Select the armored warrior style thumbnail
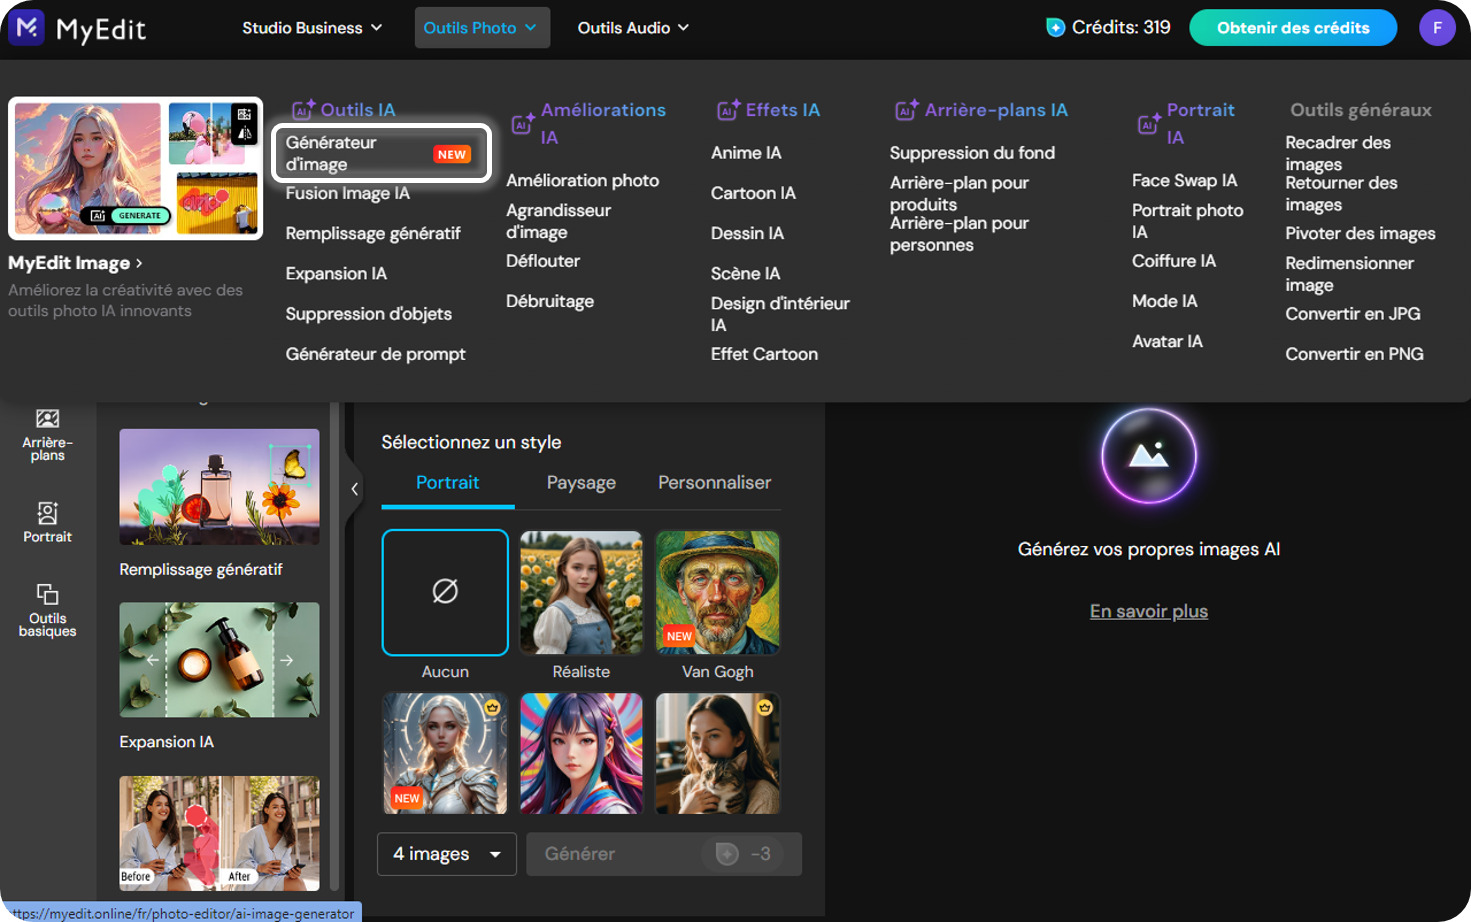 click(445, 753)
